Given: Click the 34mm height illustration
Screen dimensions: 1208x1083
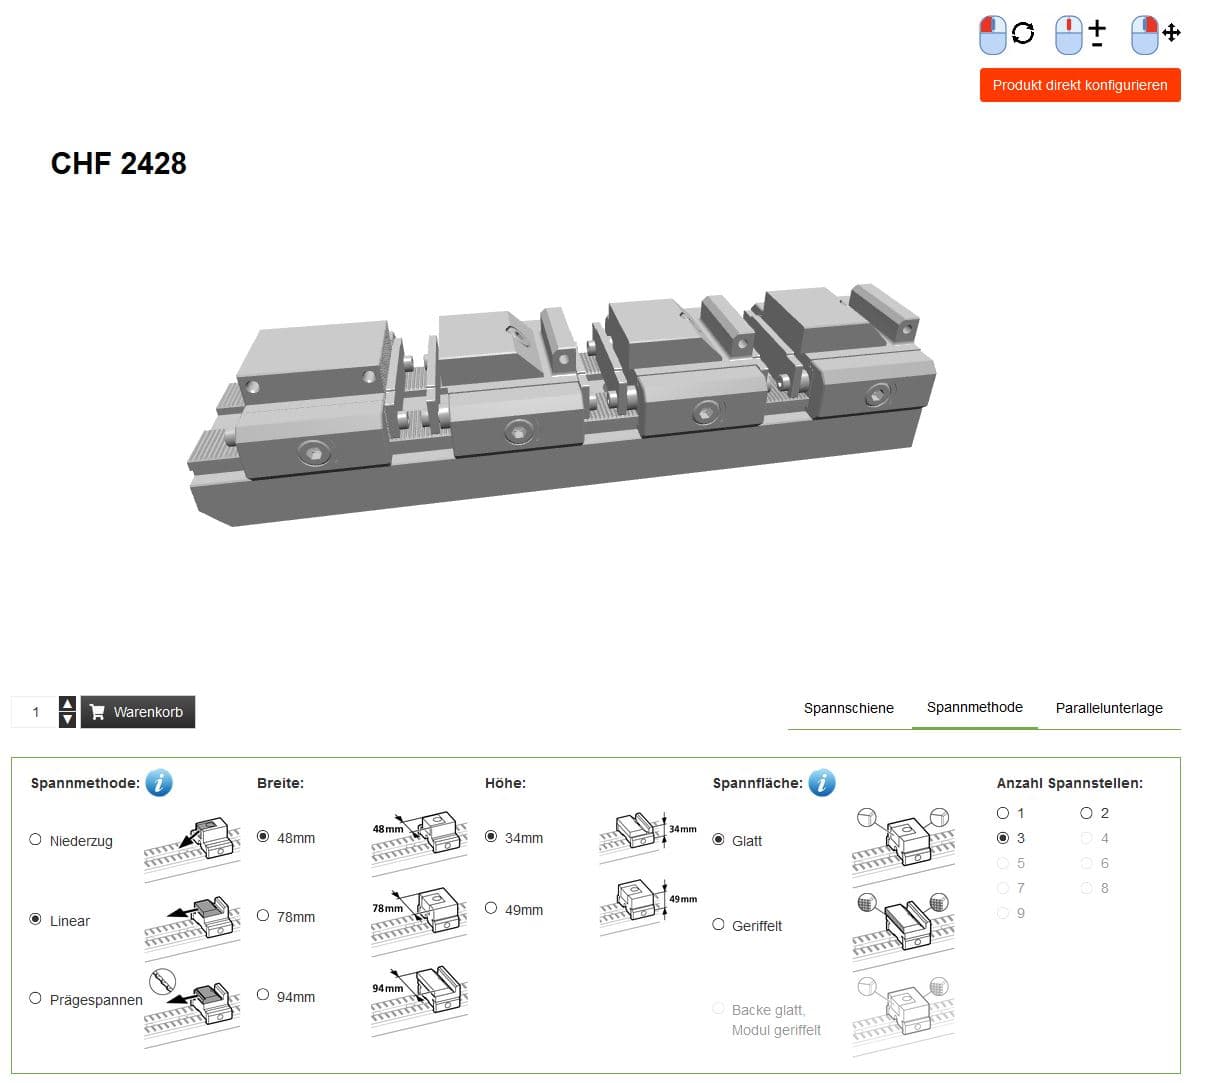Looking at the screenshot, I should pos(649,835).
